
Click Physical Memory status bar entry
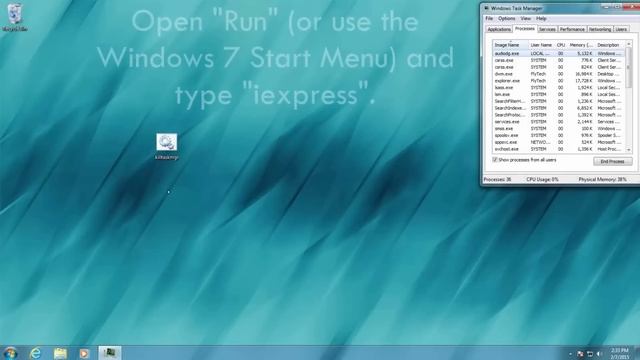coord(602,179)
